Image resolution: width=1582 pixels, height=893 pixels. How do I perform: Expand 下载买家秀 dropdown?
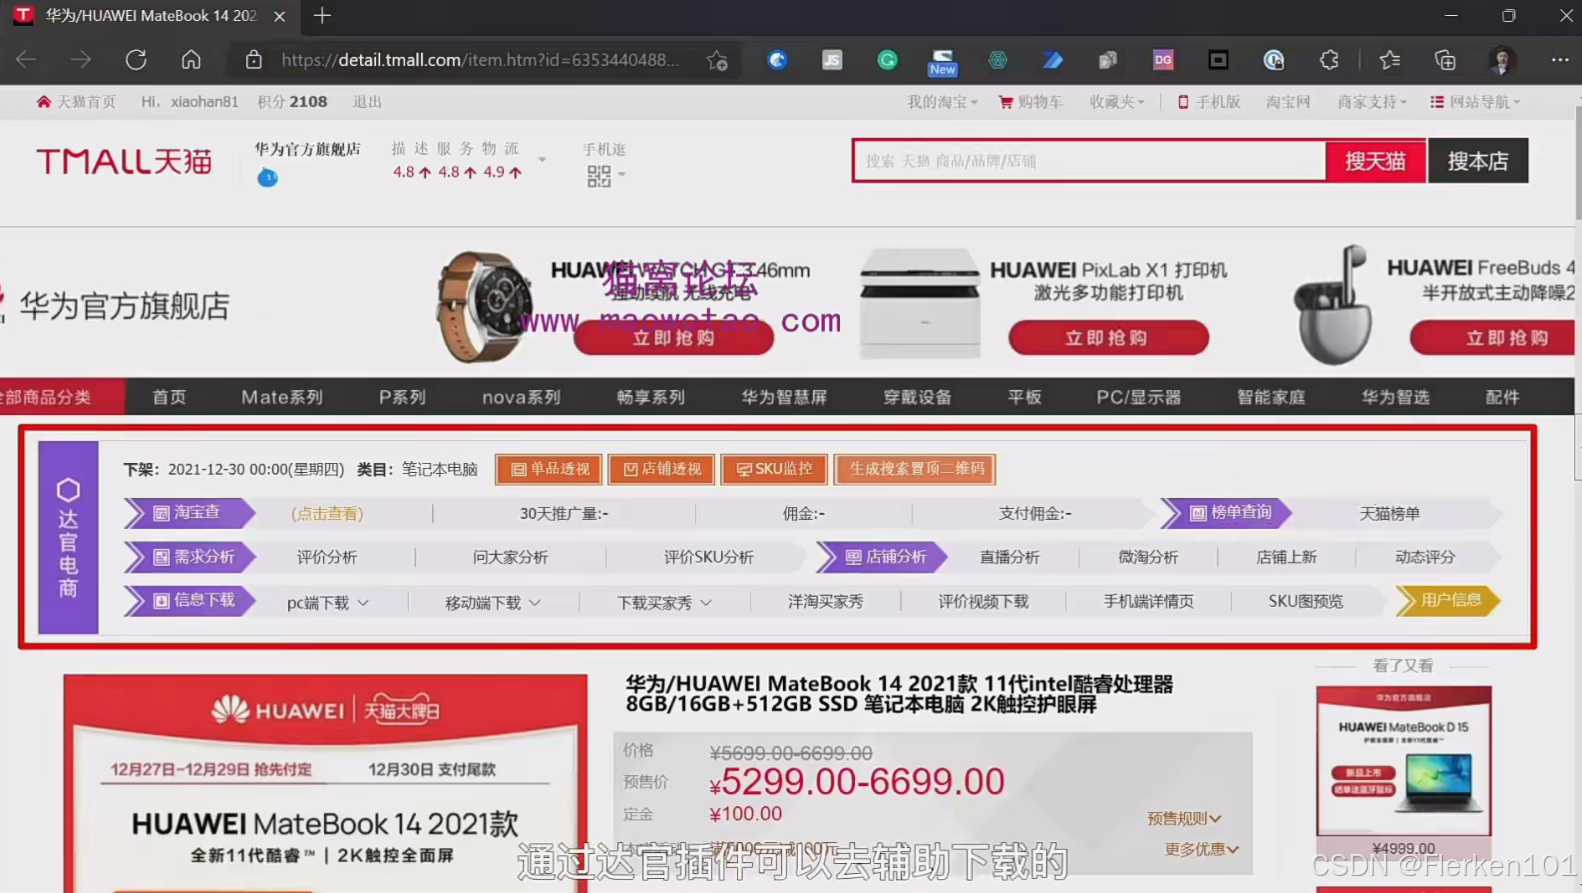coord(664,603)
